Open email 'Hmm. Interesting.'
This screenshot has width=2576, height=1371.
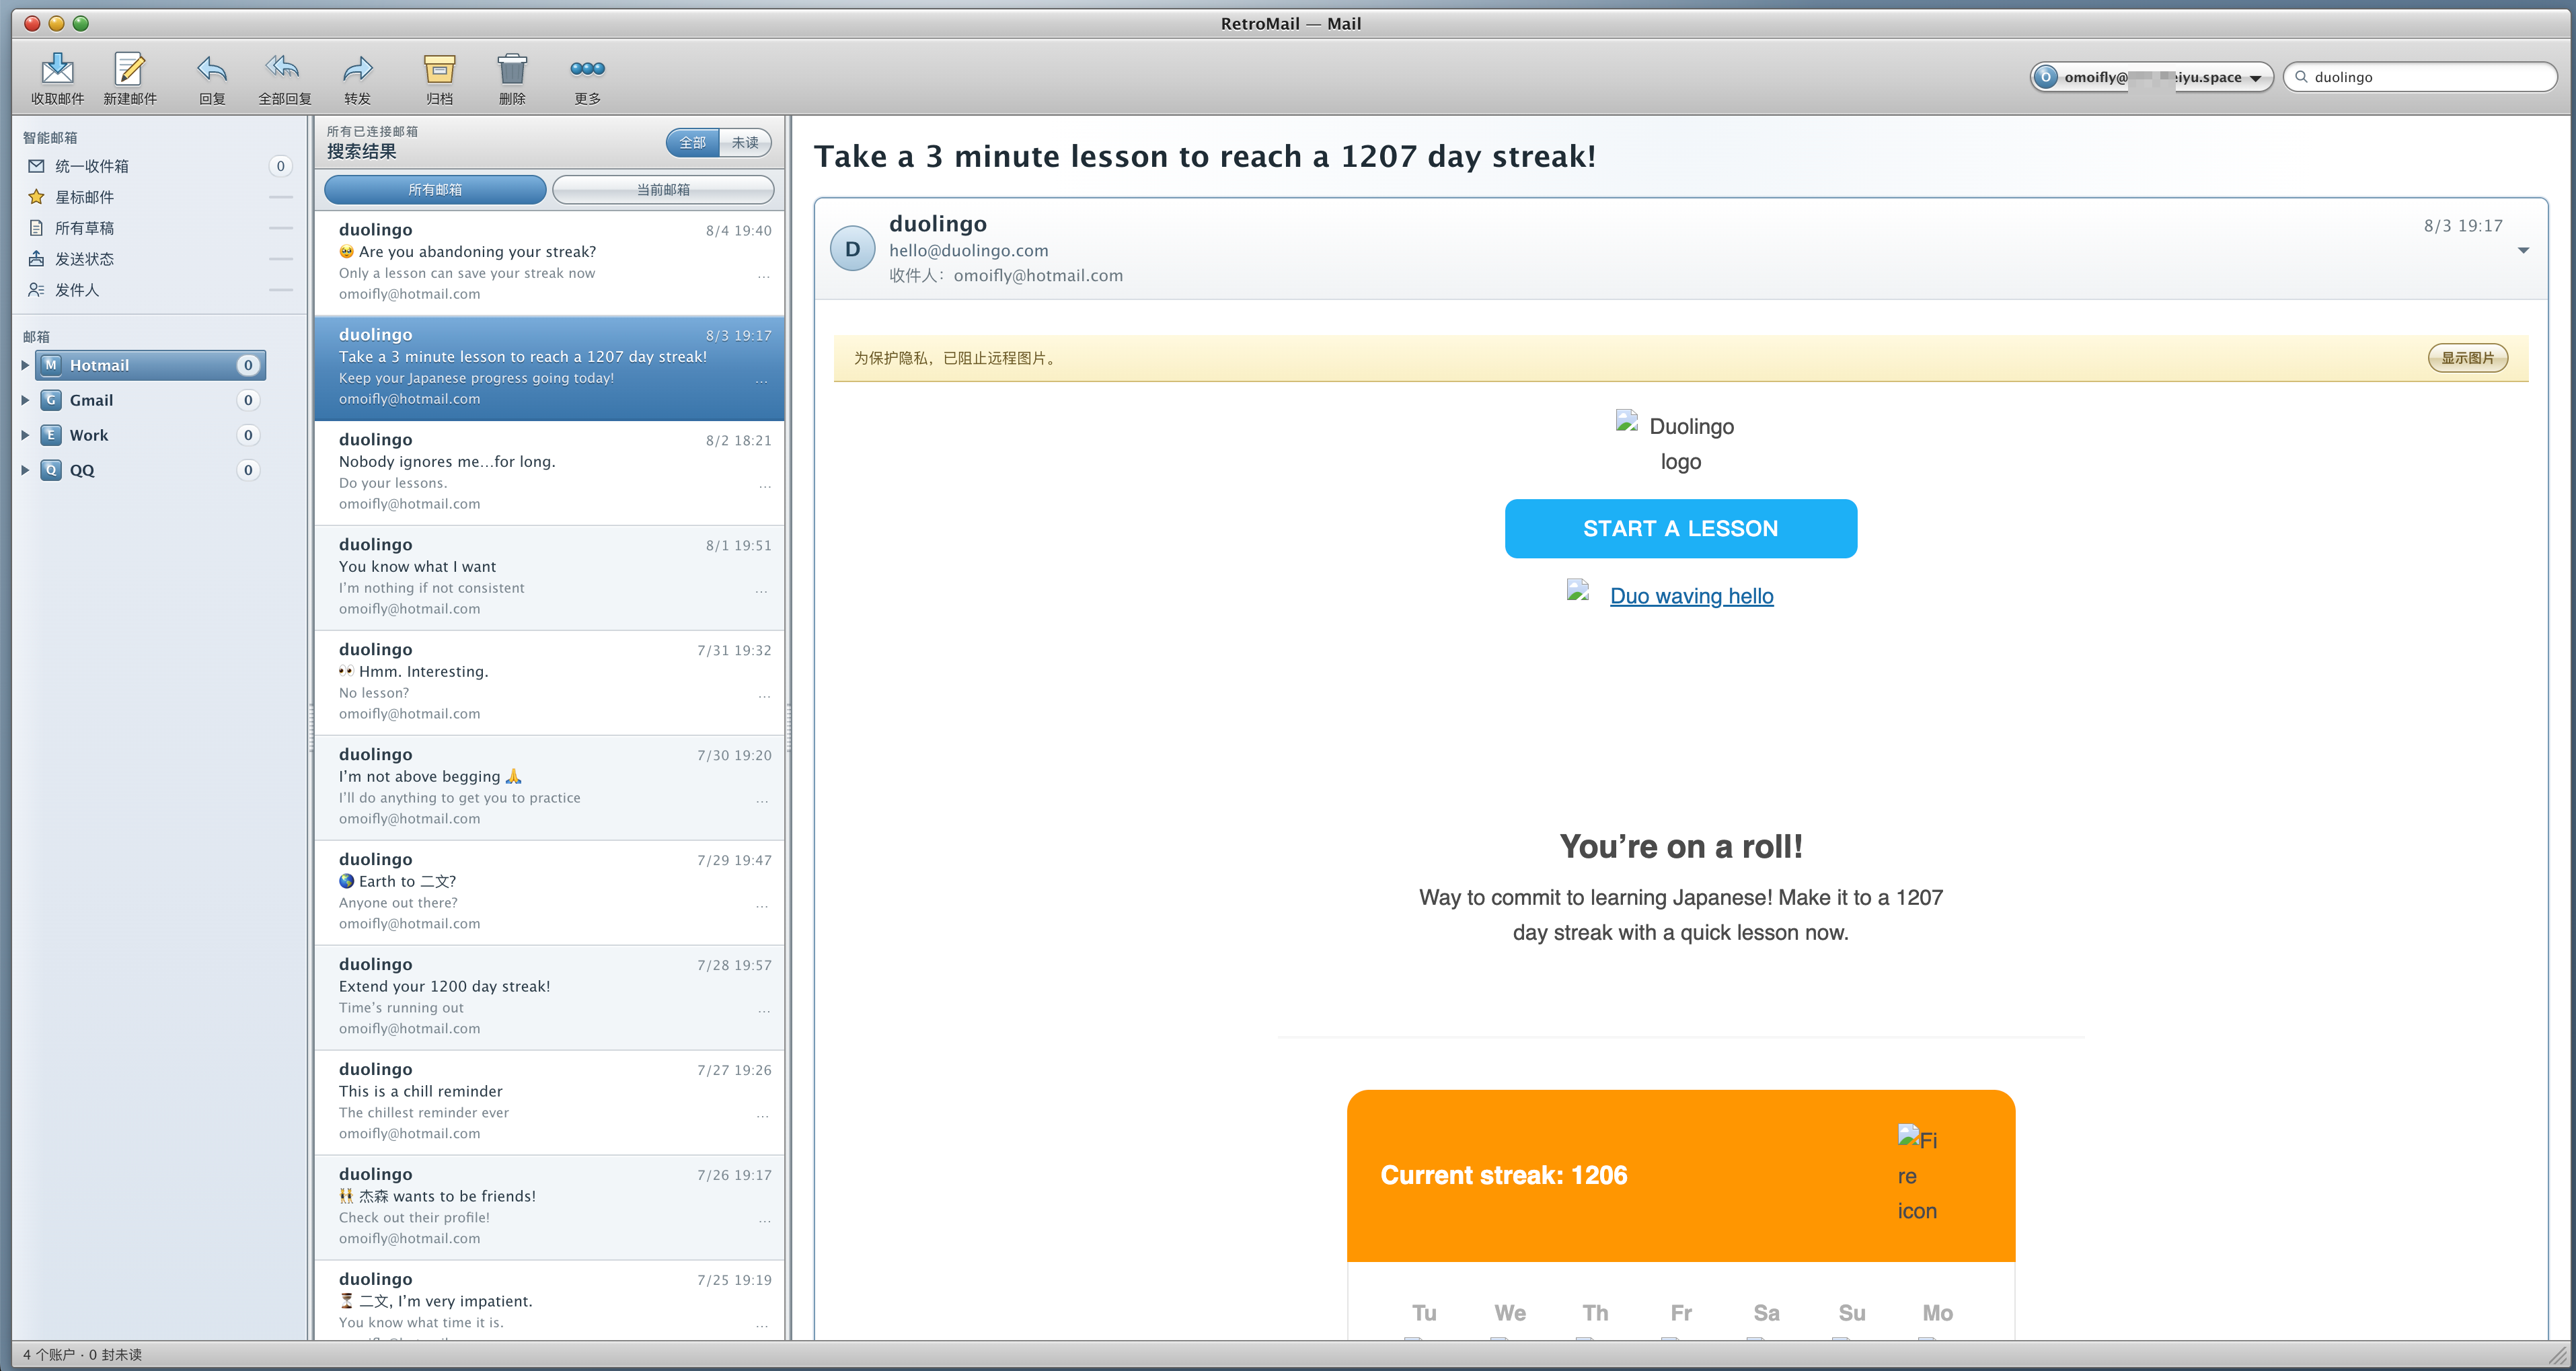click(549, 682)
